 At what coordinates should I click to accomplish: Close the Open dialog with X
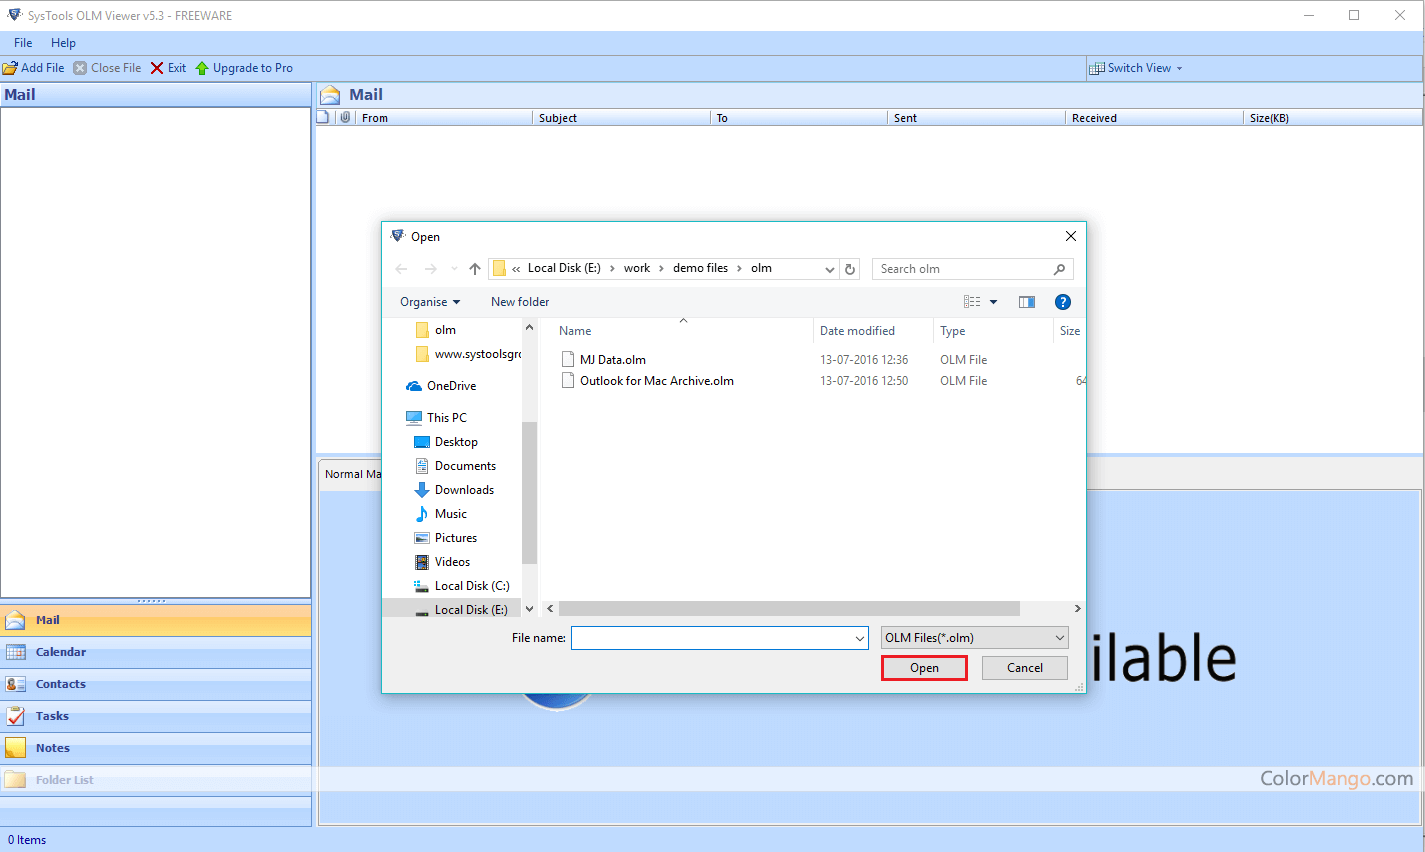click(x=1070, y=237)
